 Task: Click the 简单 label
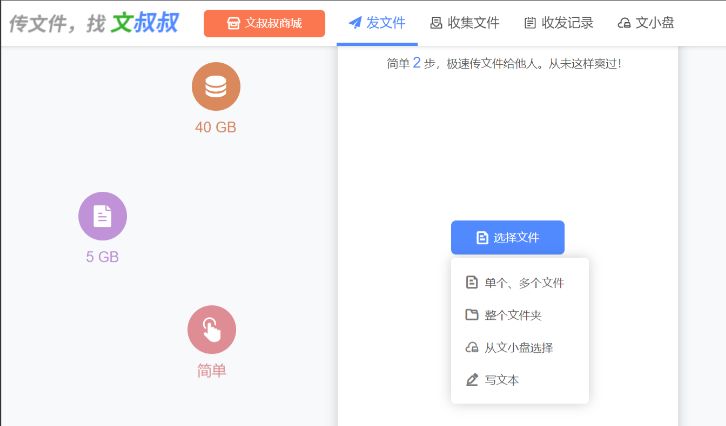point(212,370)
